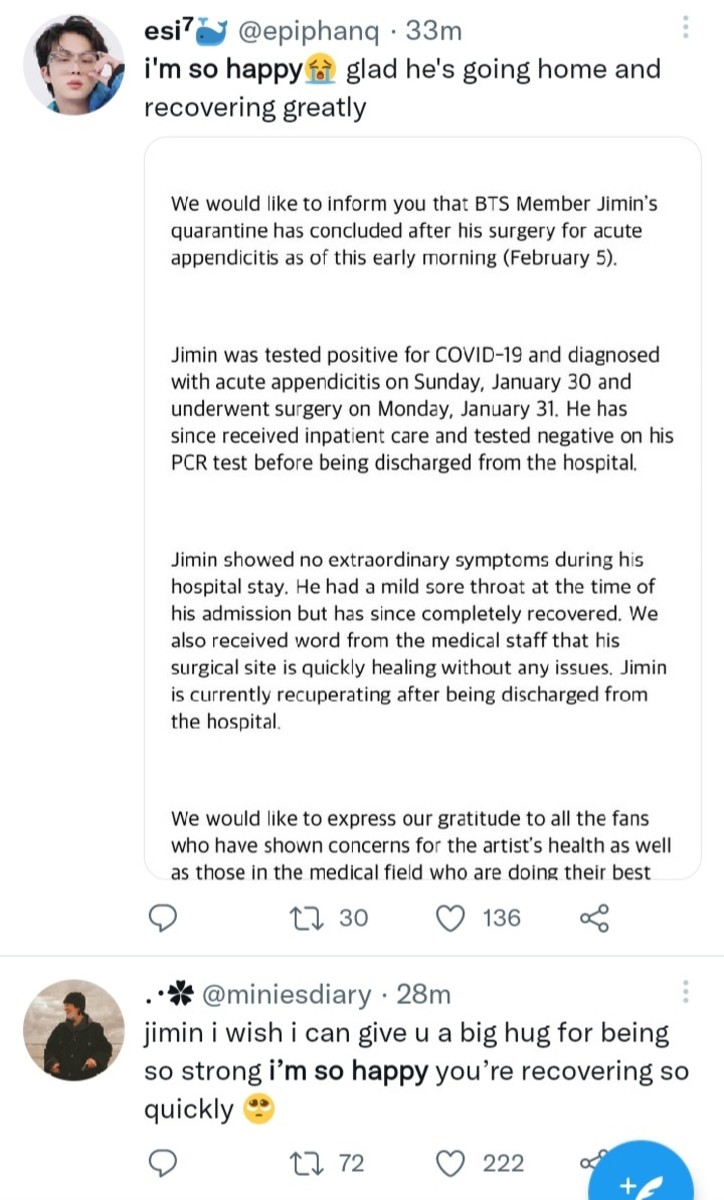
Task: Open the @miniesdiary handle
Action: click(x=286, y=994)
